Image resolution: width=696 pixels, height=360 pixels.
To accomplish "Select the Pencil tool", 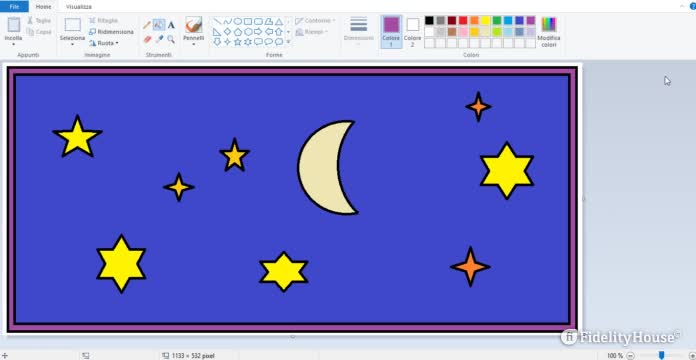I will (147, 25).
